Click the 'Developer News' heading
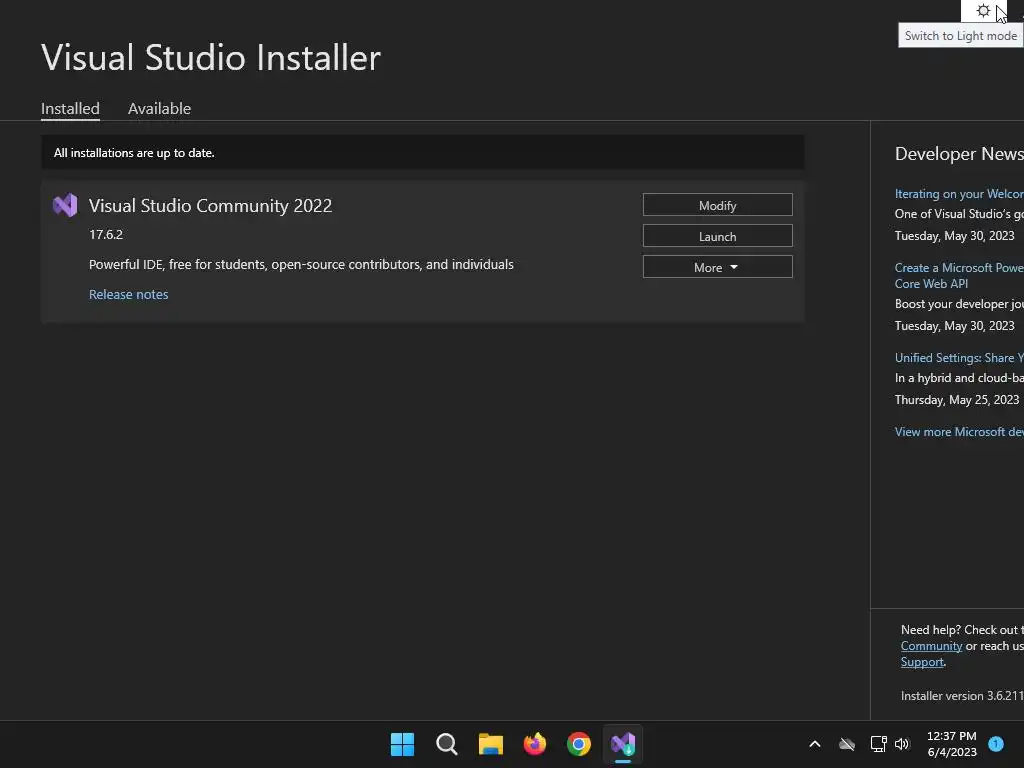Viewport: 1024px width, 768px height. 959,153
